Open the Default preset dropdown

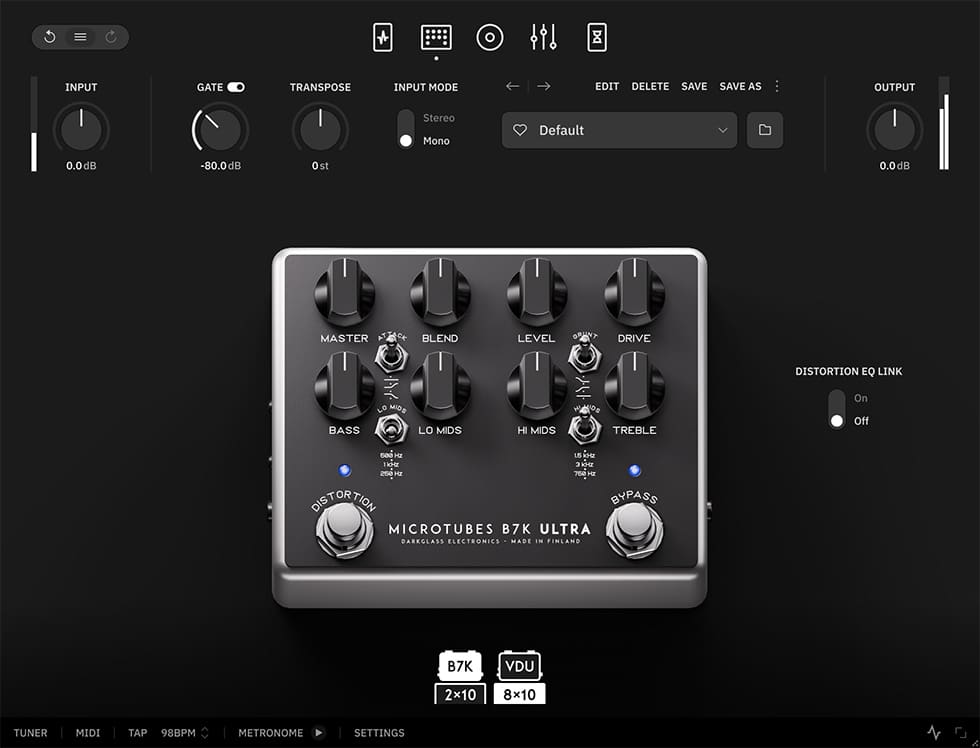[618, 130]
